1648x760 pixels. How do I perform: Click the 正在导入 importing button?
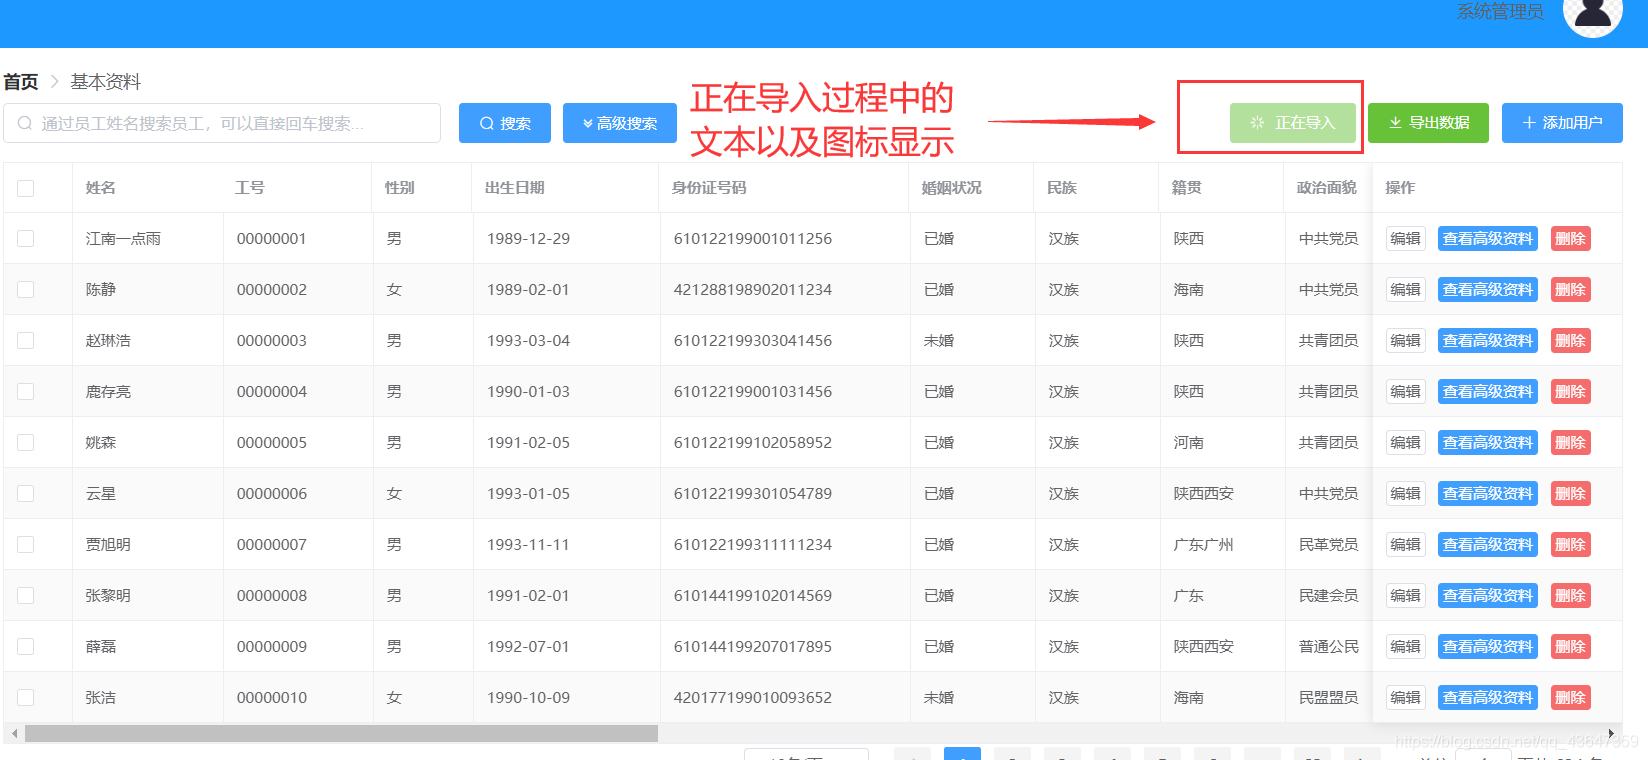[x=1293, y=123]
